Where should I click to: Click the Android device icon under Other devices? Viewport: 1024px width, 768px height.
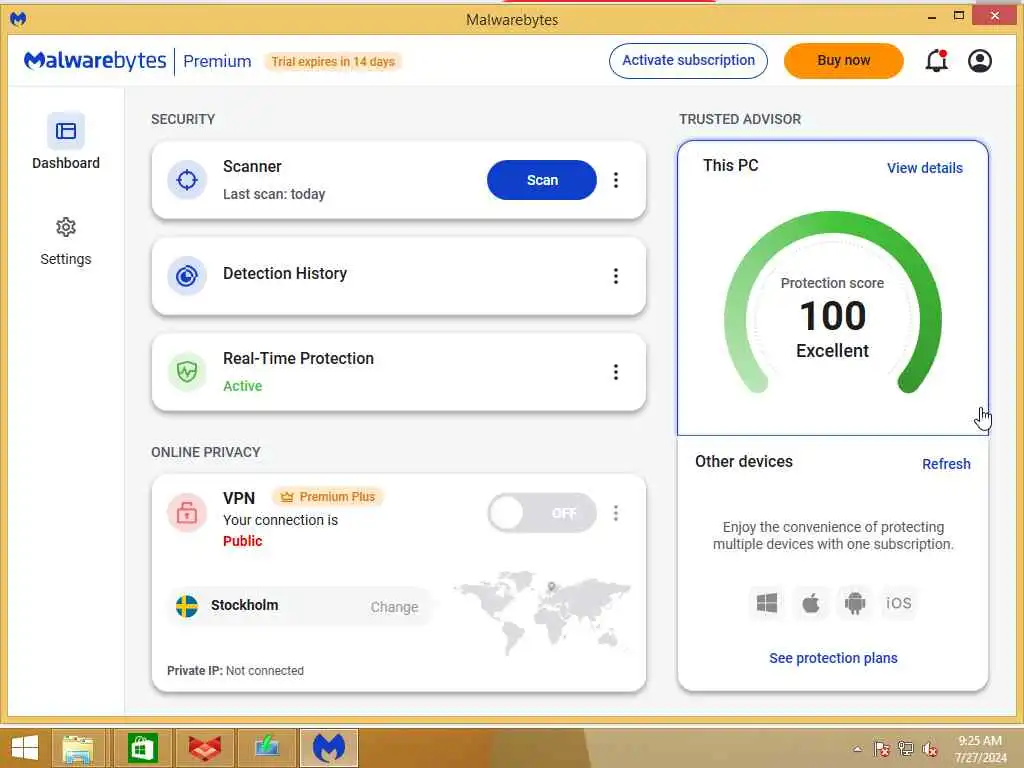[854, 603]
